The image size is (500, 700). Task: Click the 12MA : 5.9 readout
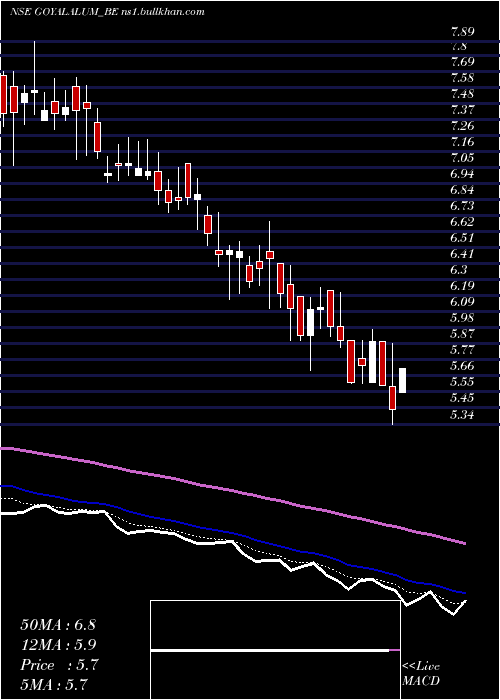tap(58, 645)
